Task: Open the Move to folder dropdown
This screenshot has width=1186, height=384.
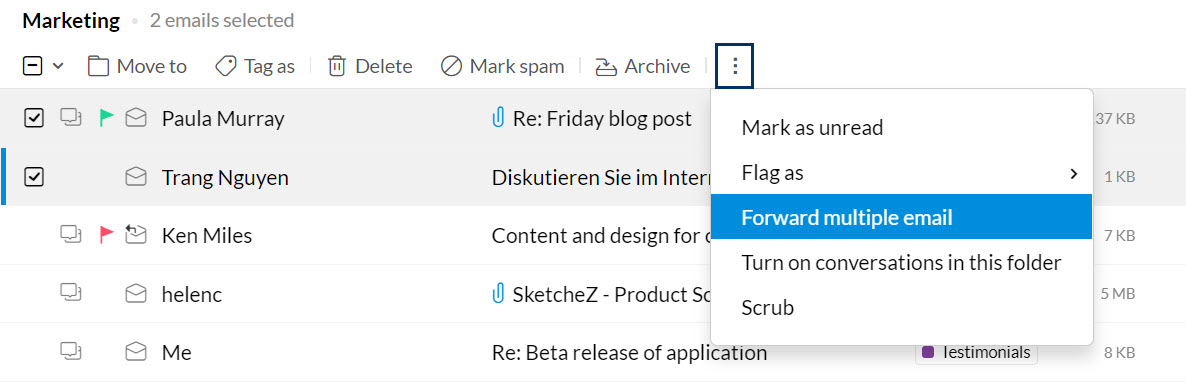Action: point(137,67)
